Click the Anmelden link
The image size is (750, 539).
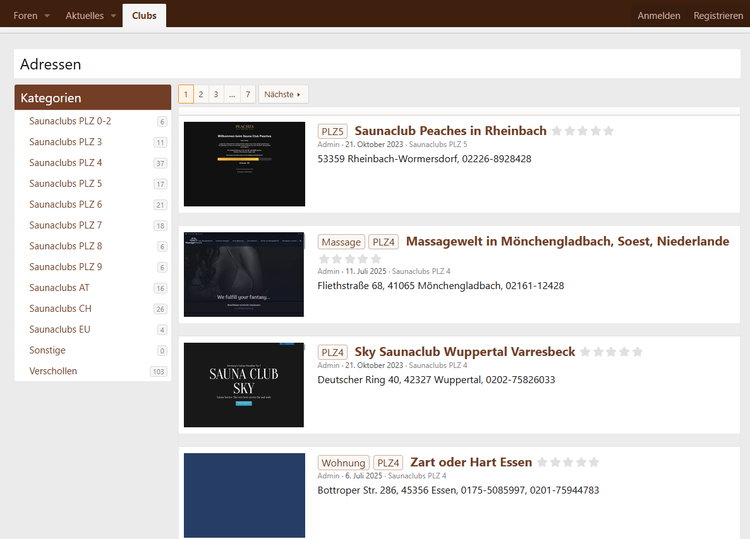click(x=659, y=16)
